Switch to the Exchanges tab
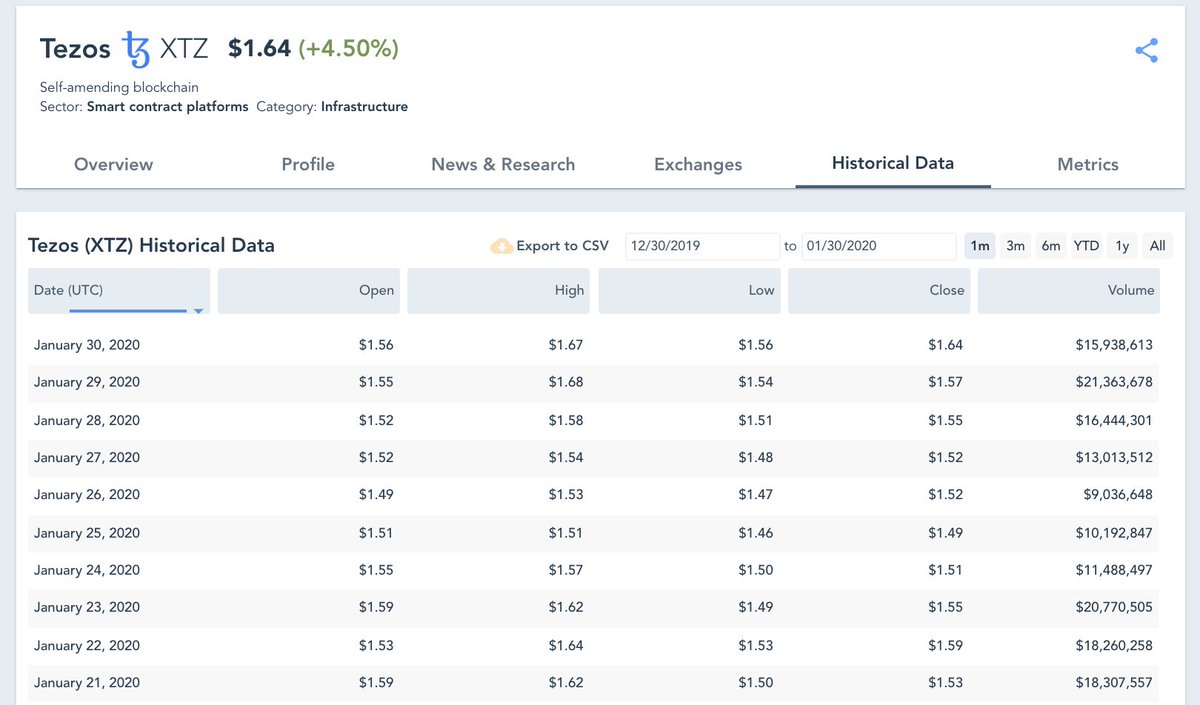 (698, 164)
